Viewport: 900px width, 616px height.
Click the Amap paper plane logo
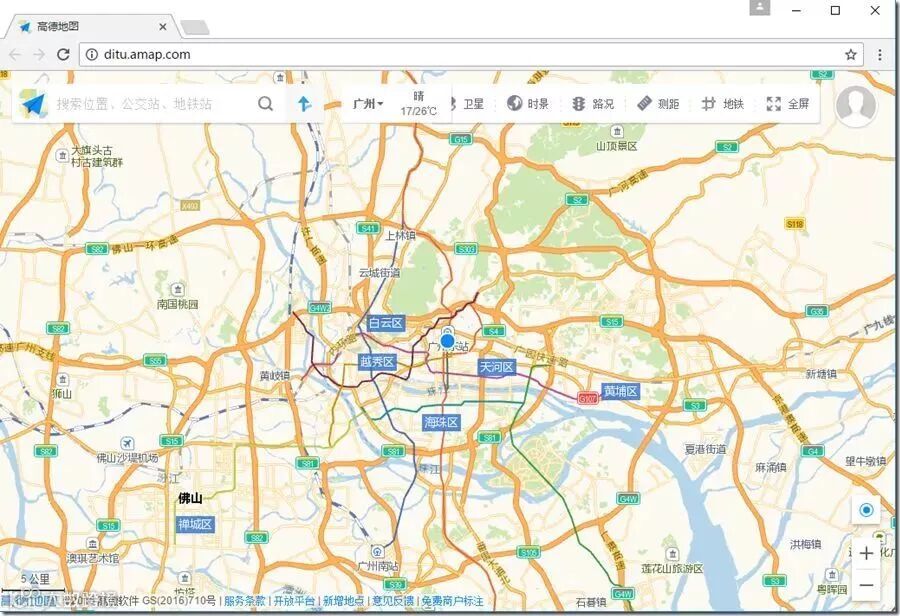(x=33, y=104)
